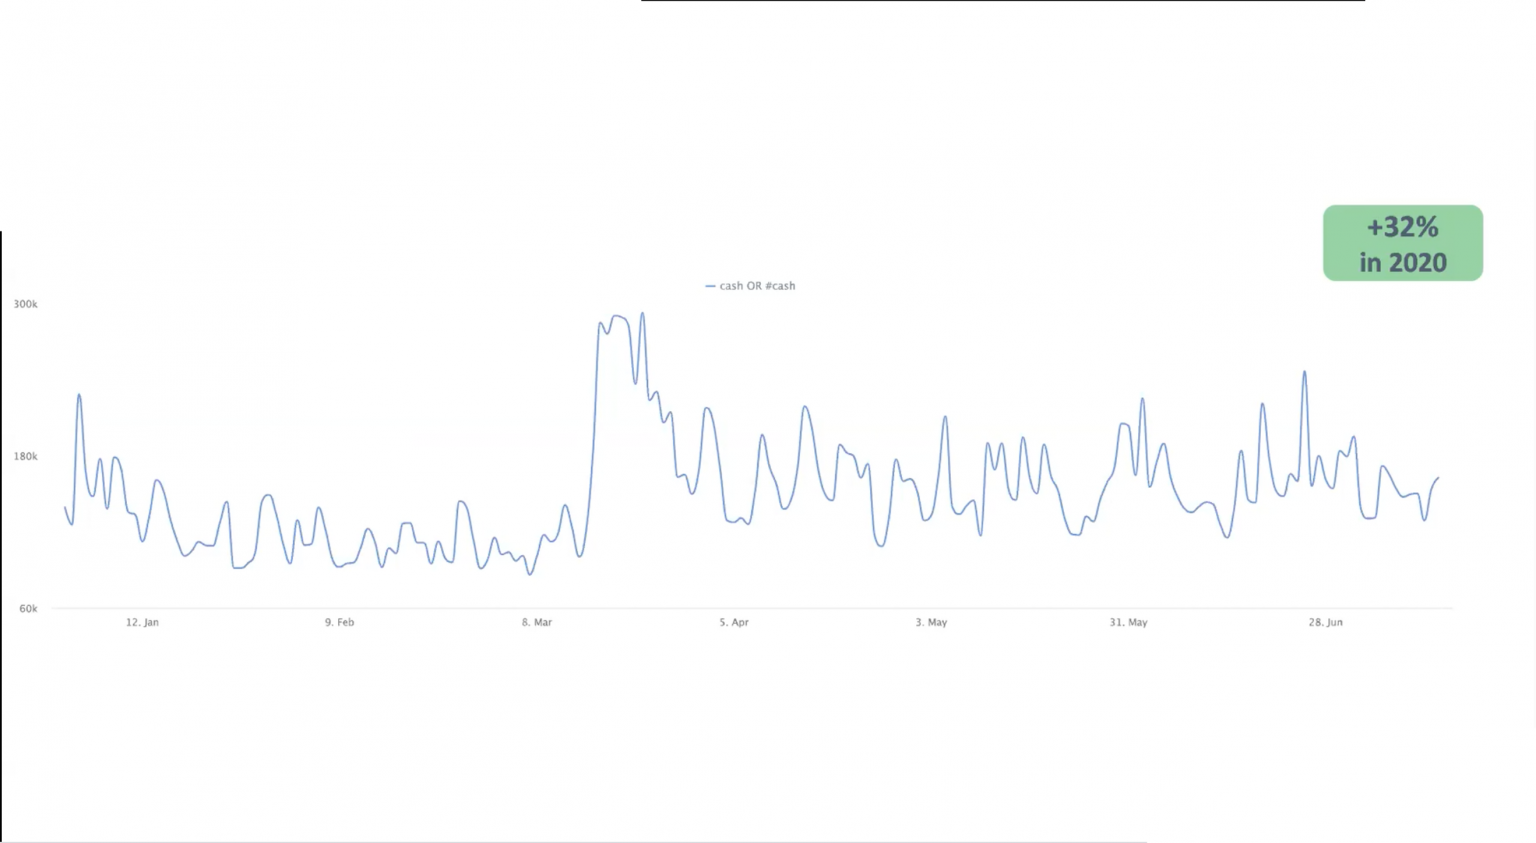The image size is (1536, 843).
Task: Click the first data point of the line
Action: [x=66, y=508]
